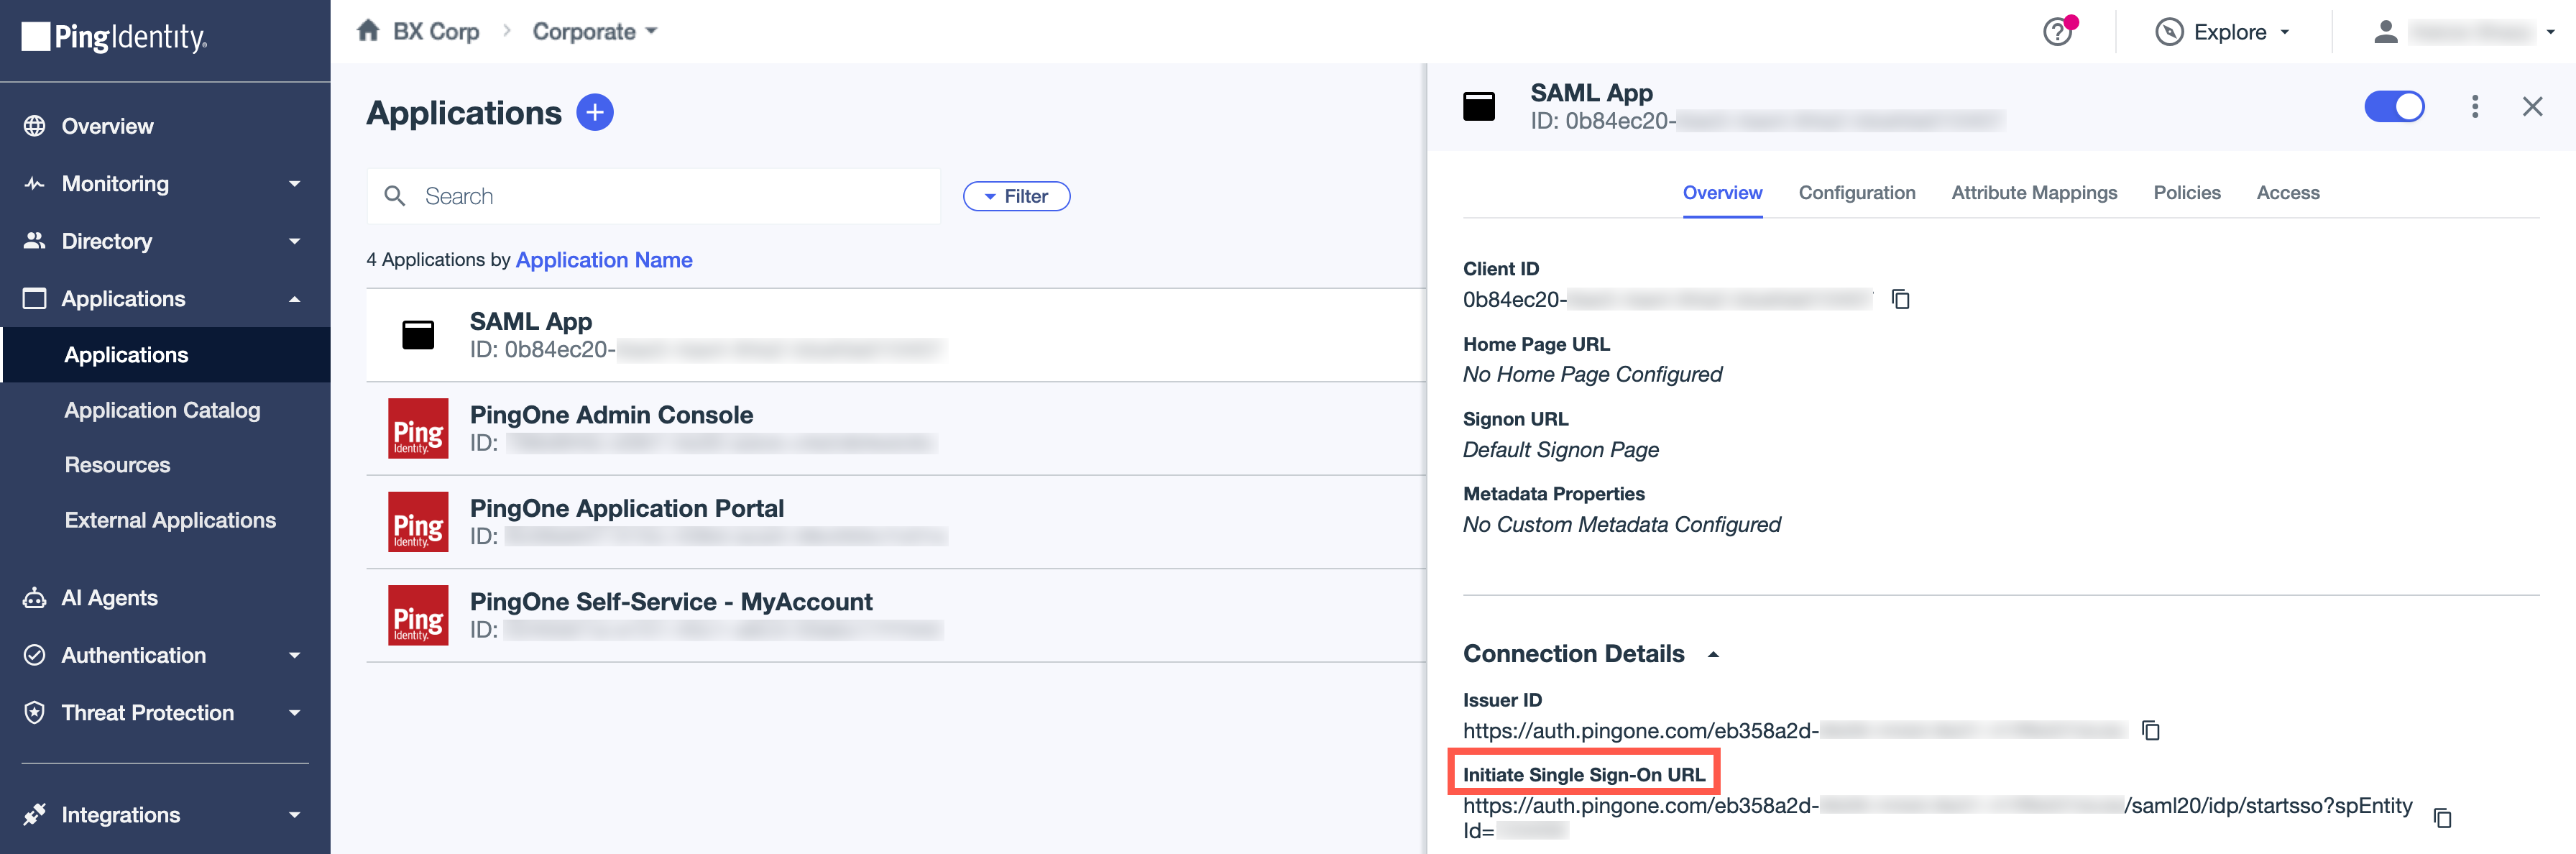Click the Applications window icon in sidebar
2576x854 pixels.
[35, 298]
